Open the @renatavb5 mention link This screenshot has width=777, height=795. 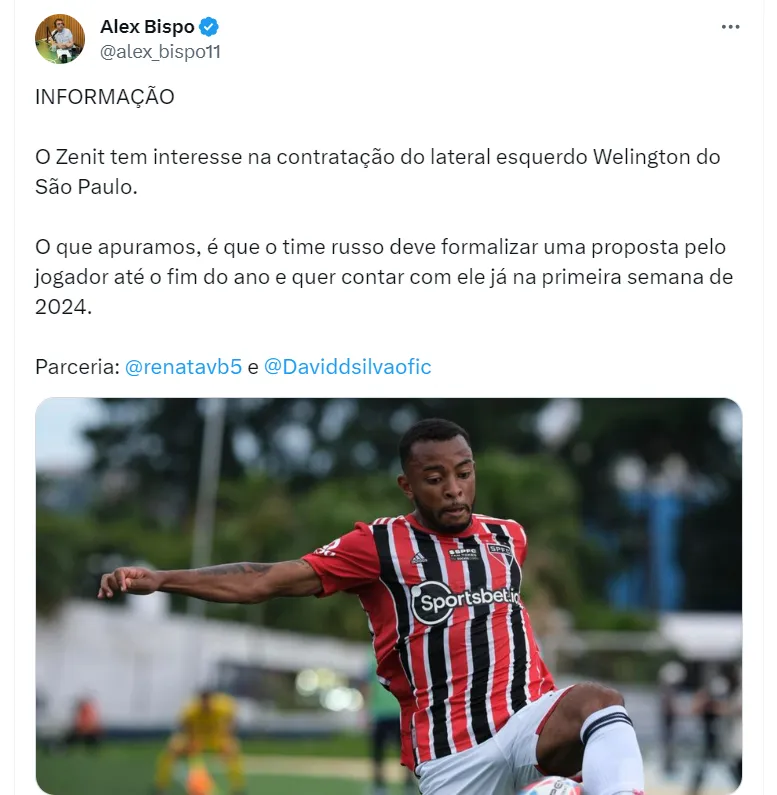183,367
